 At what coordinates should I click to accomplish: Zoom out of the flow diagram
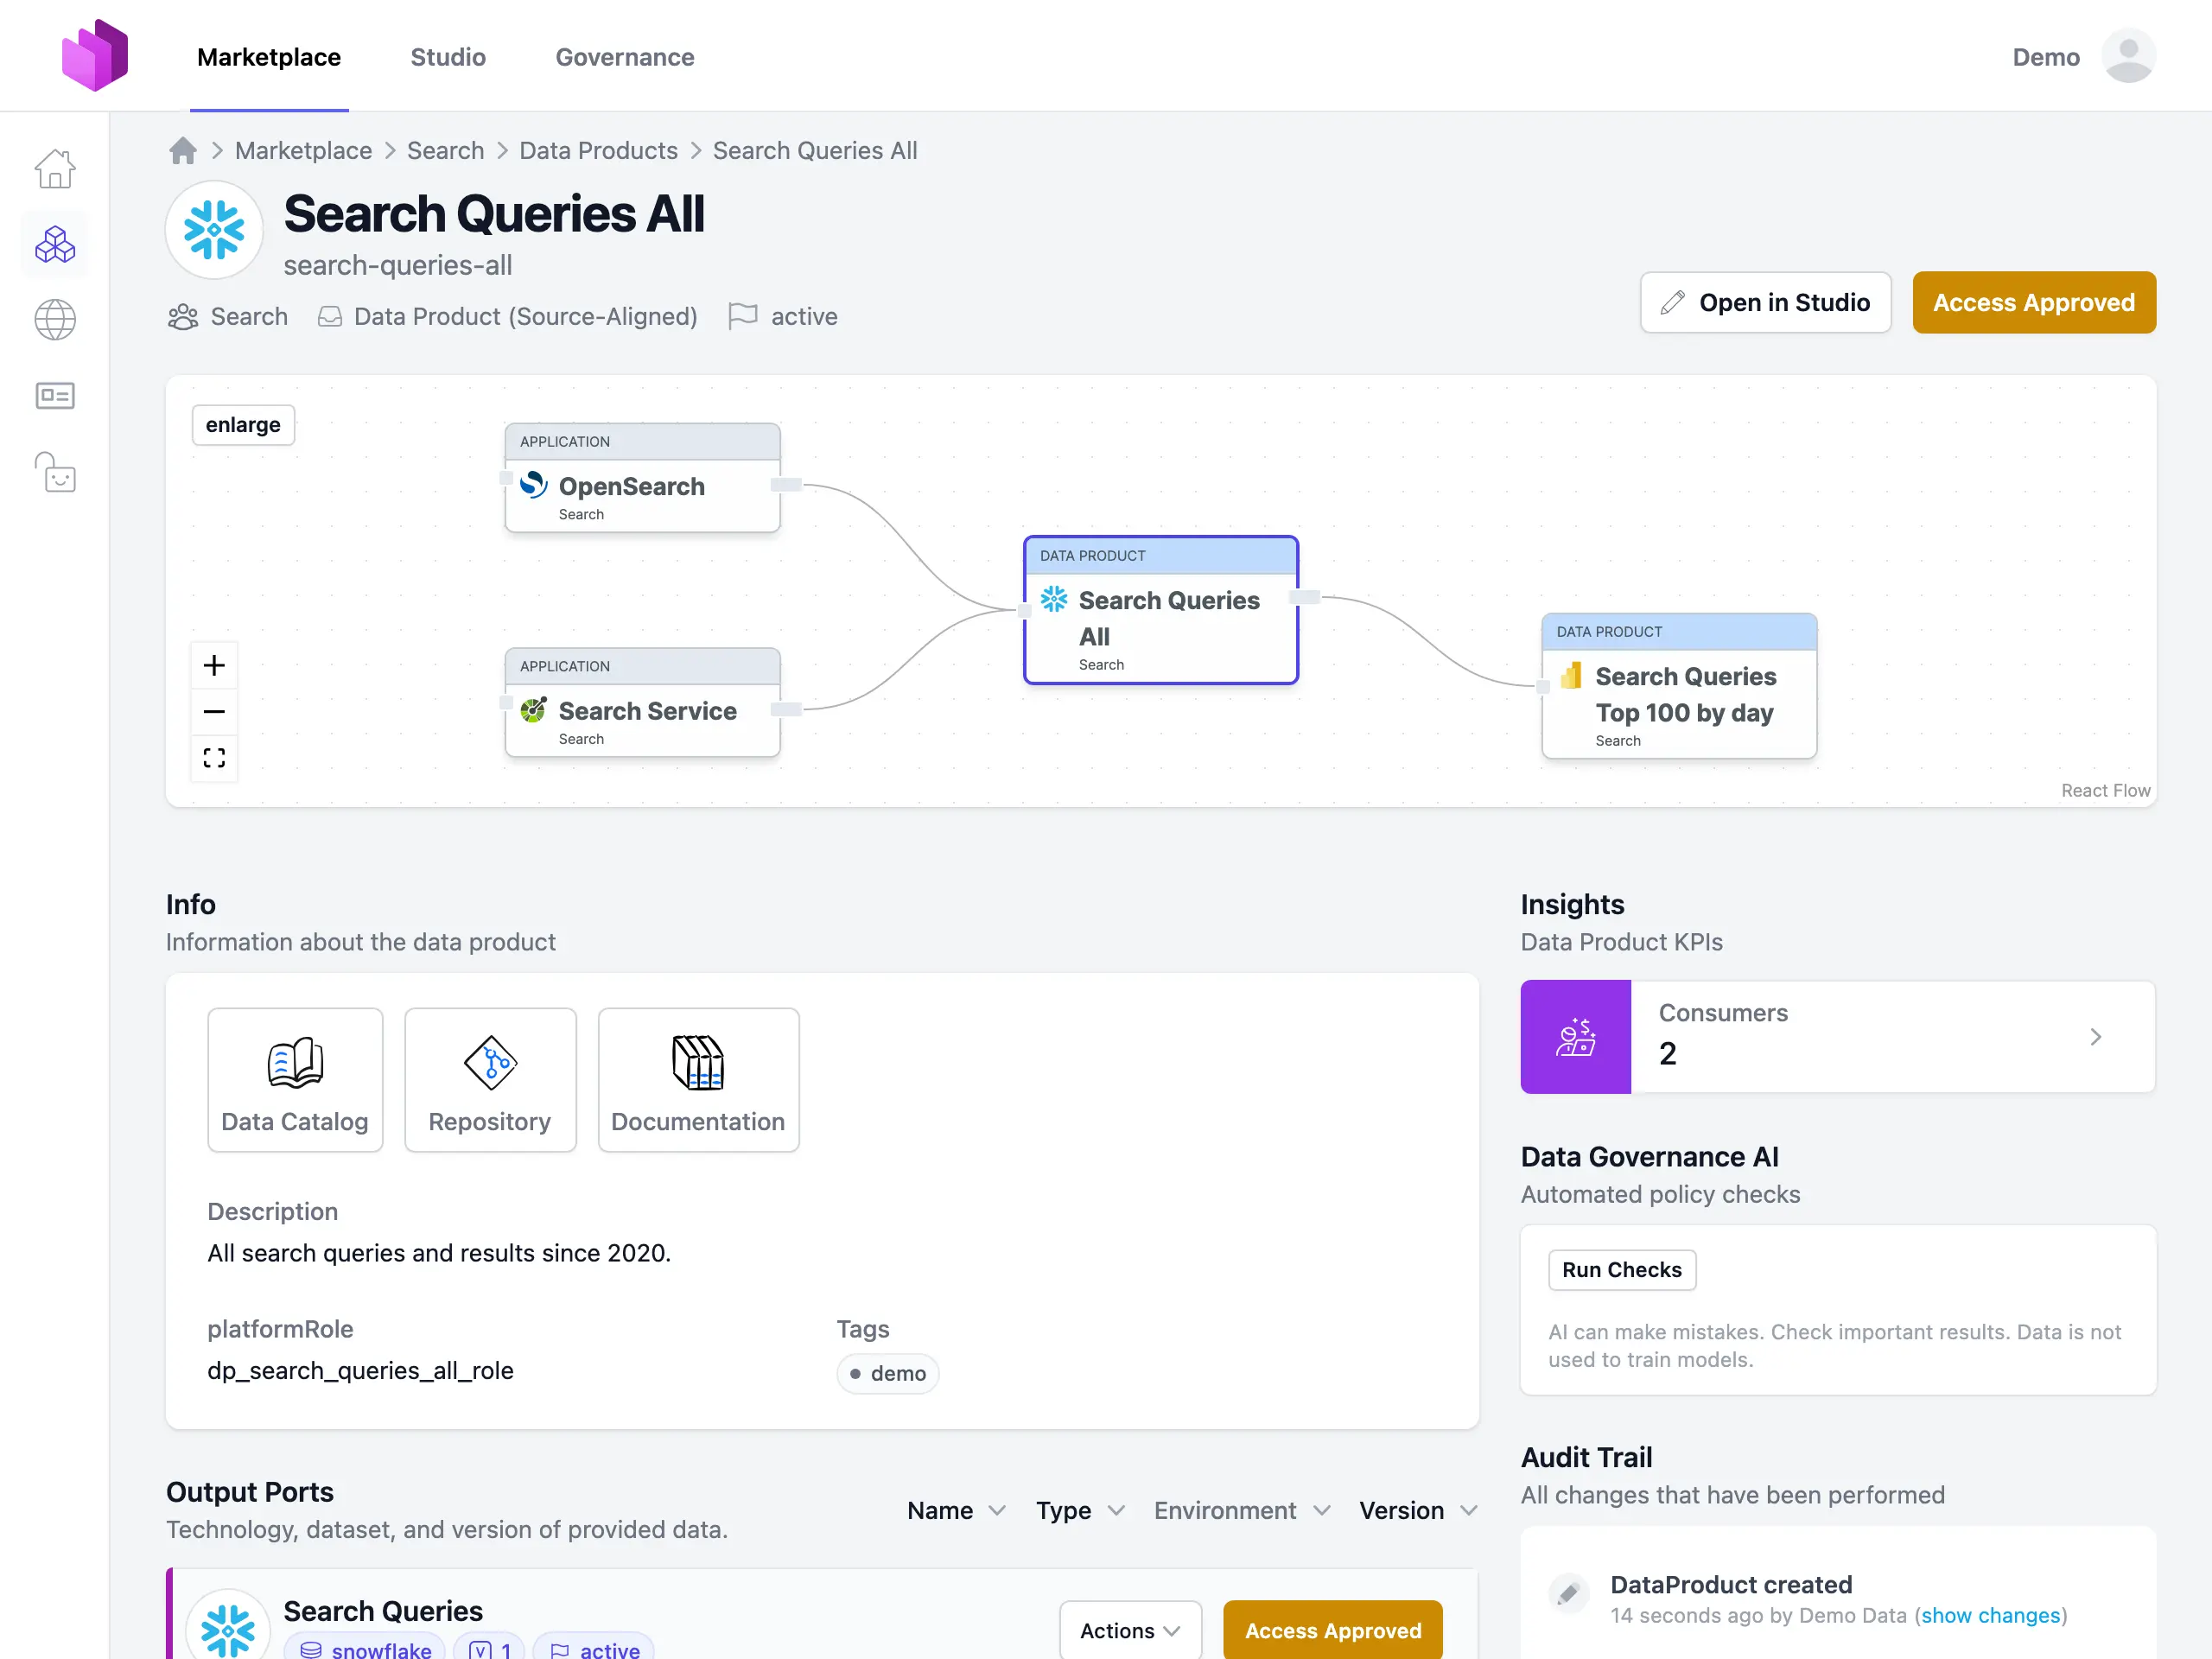214,712
